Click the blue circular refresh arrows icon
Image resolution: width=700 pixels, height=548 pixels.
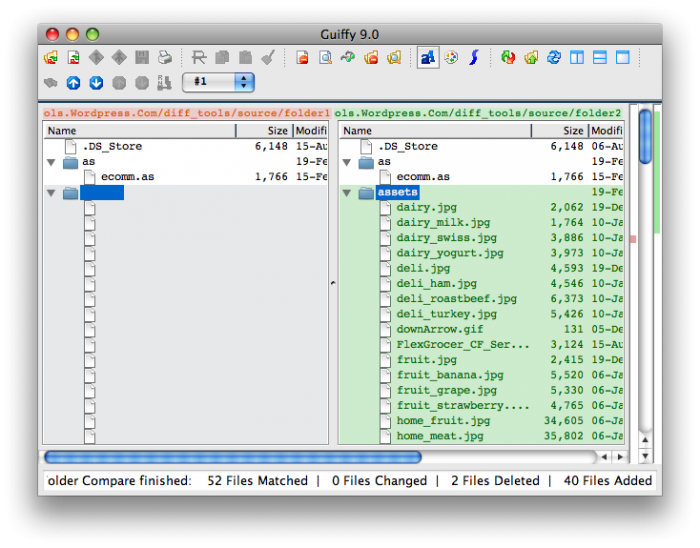[554, 58]
